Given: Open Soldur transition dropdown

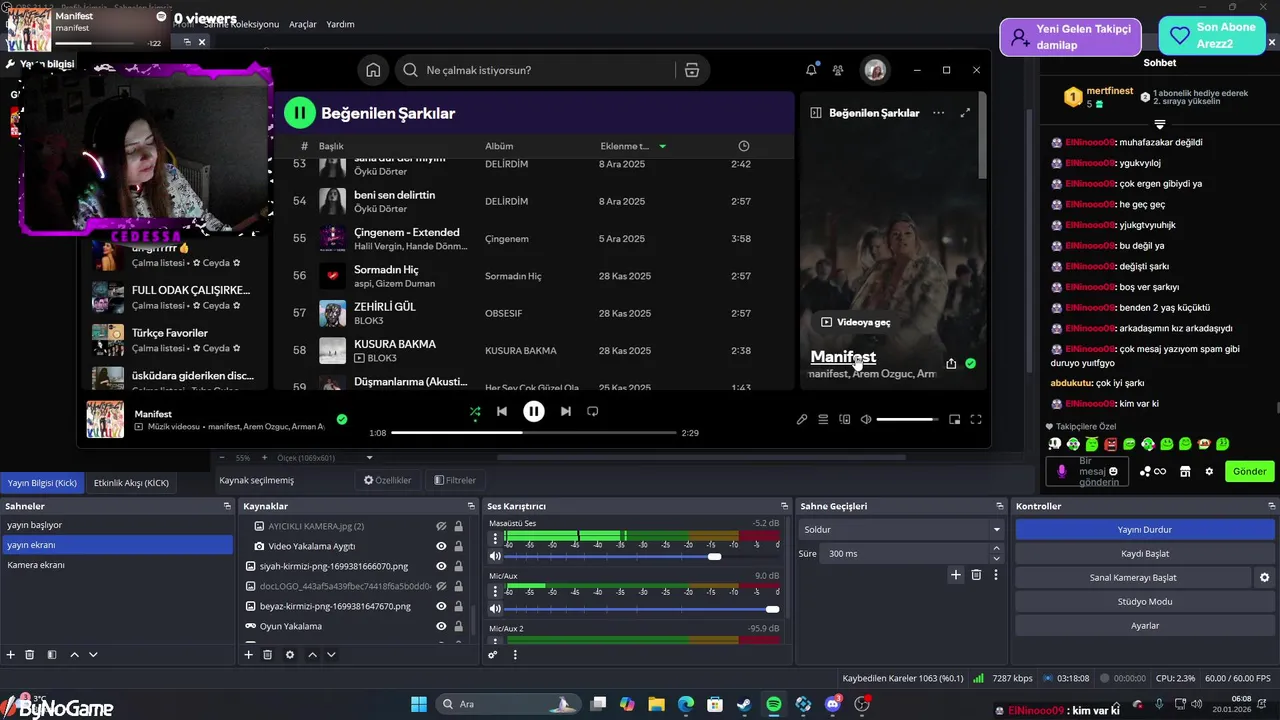Looking at the screenshot, I should 901,529.
